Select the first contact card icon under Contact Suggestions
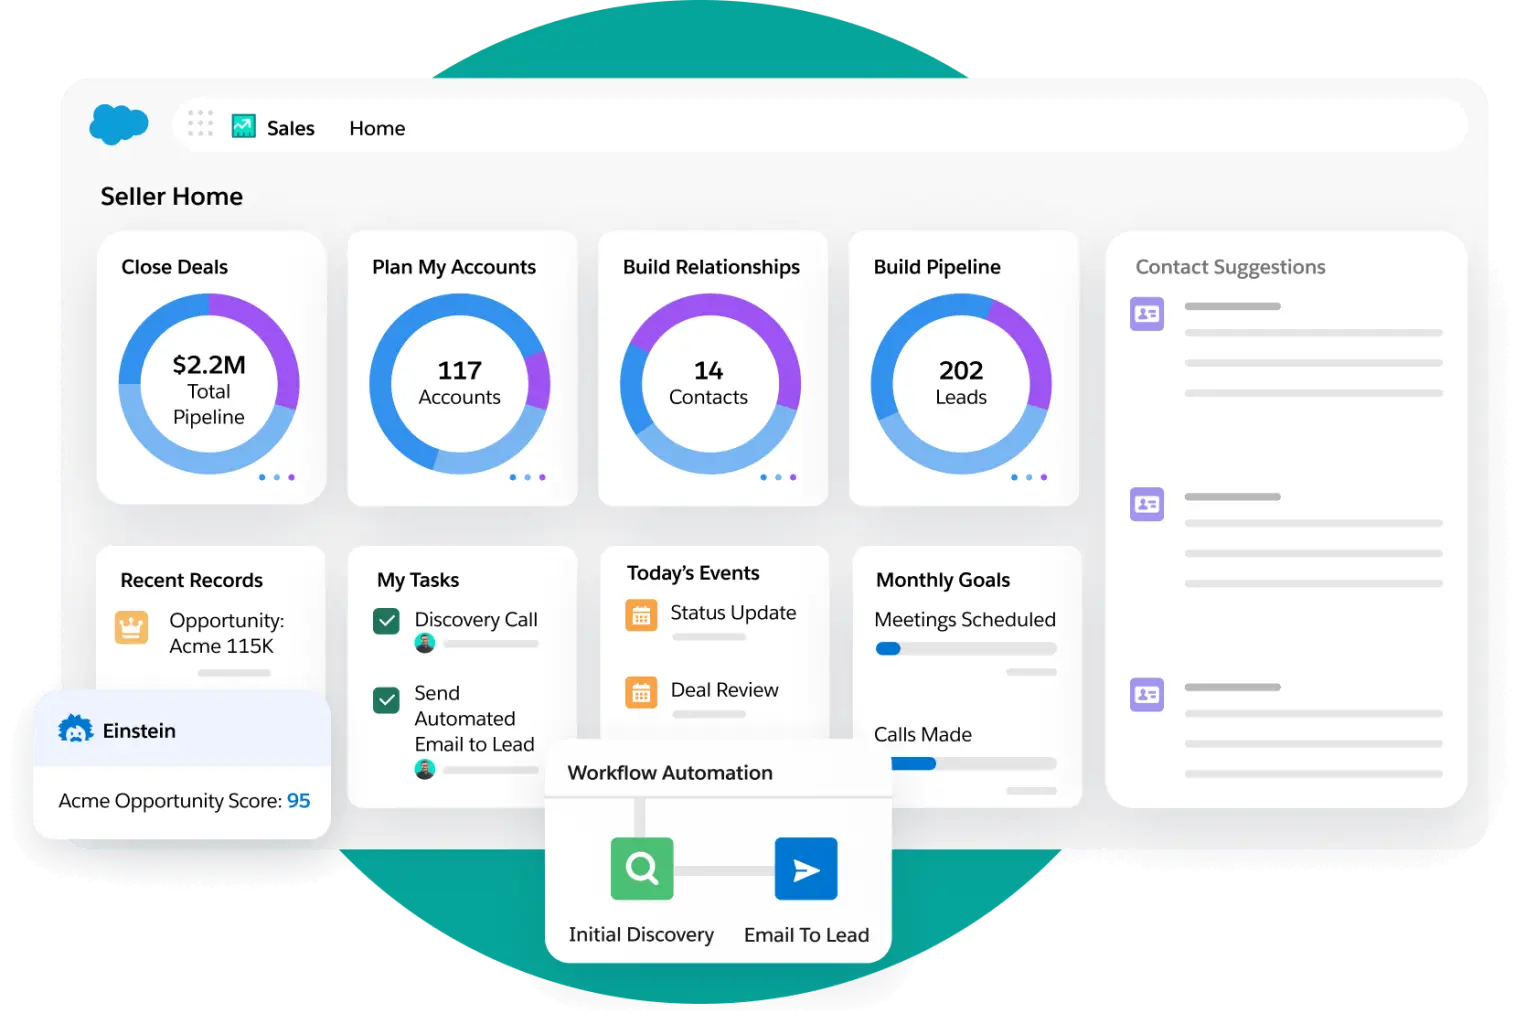This screenshot has height=1024, width=1536. (x=1147, y=314)
